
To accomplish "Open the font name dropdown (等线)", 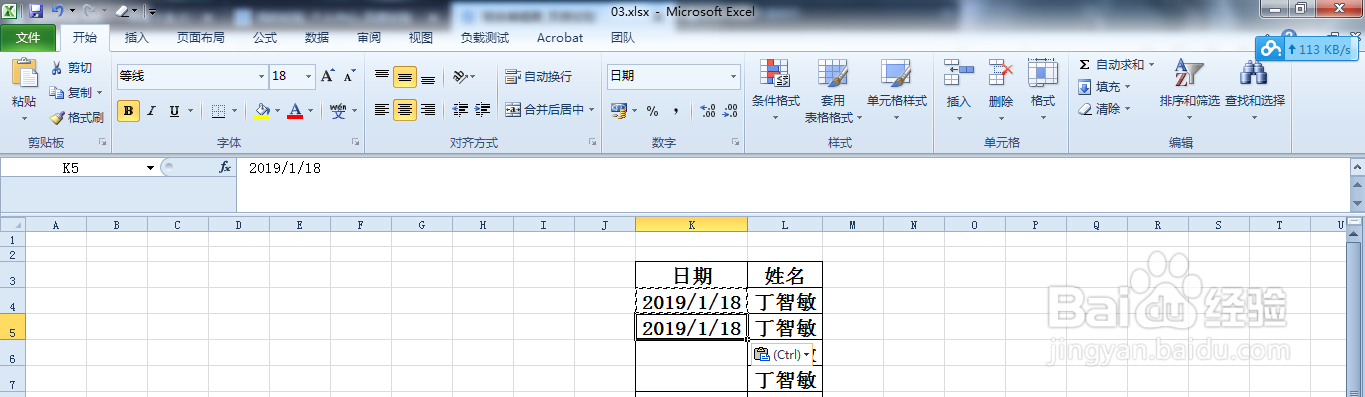I will click(x=262, y=76).
